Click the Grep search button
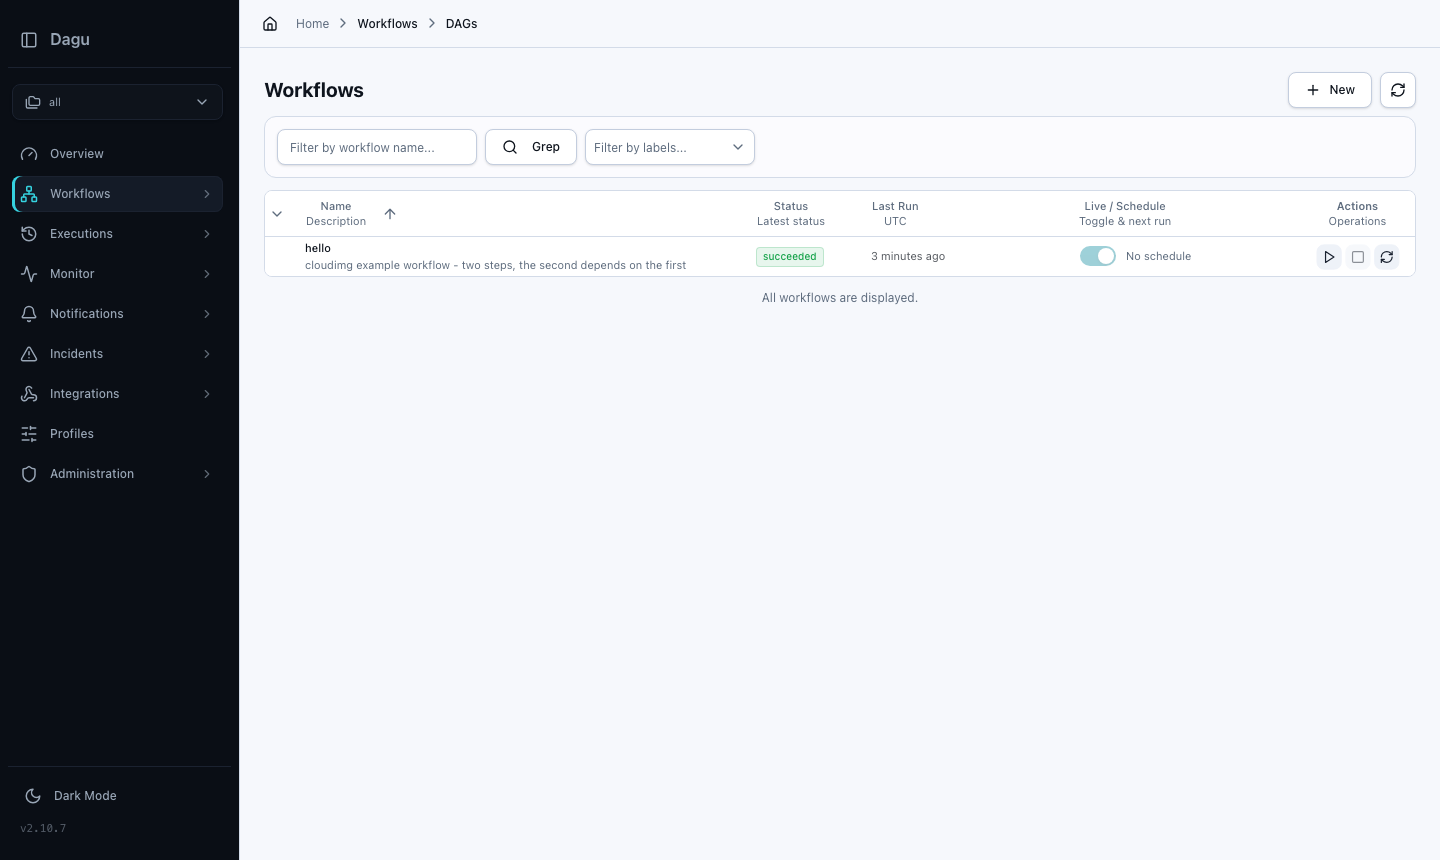1440x860 pixels. tap(531, 147)
